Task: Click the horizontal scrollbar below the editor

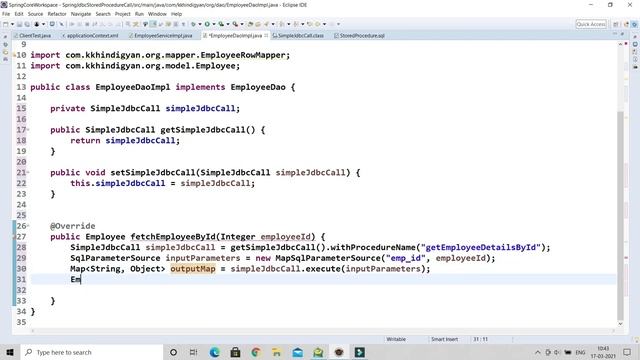Action: [323, 331]
